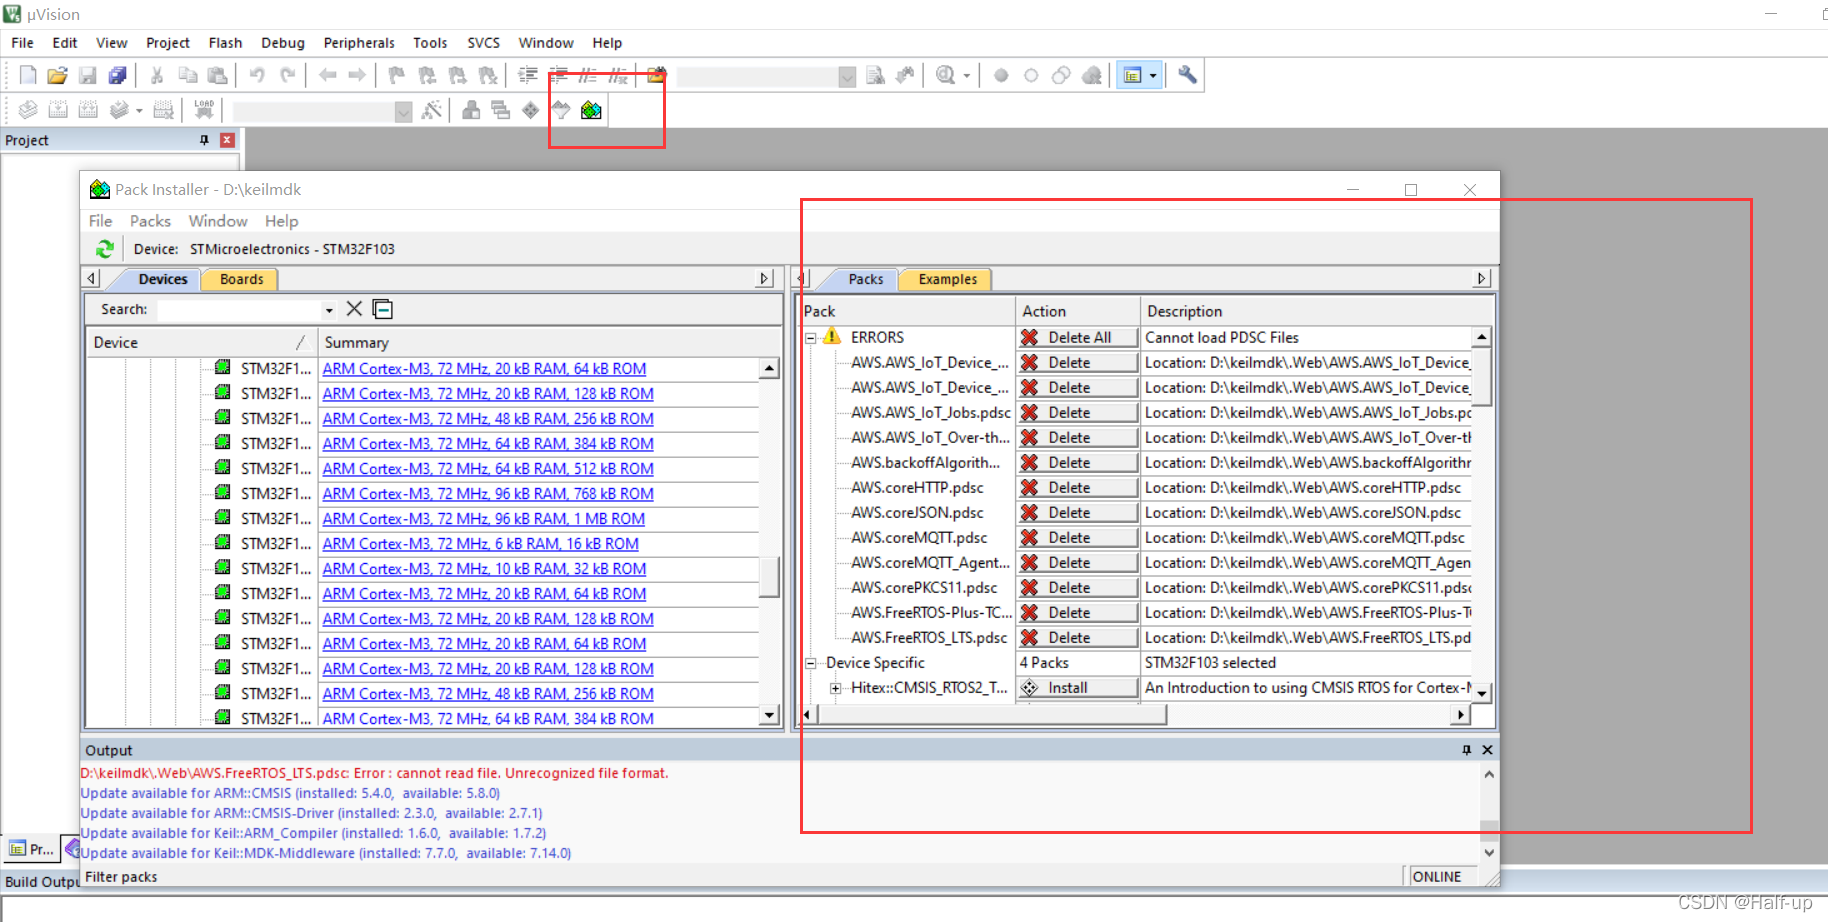The width and height of the screenshot is (1828, 922).
Task: Click Delete All for ERRORS
Action: tap(1078, 338)
